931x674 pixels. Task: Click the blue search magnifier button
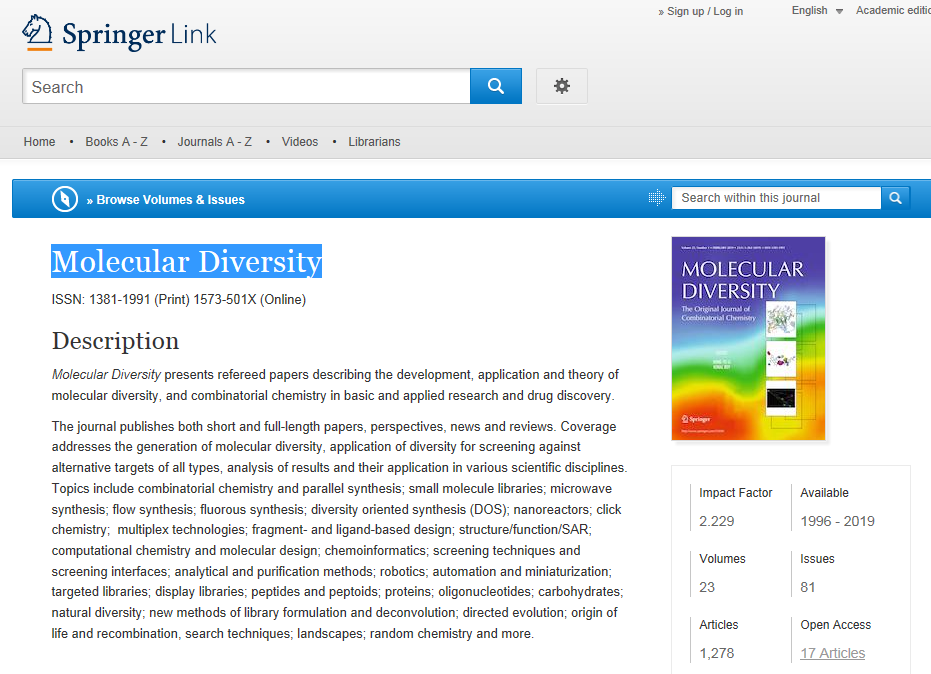(496, 87)
